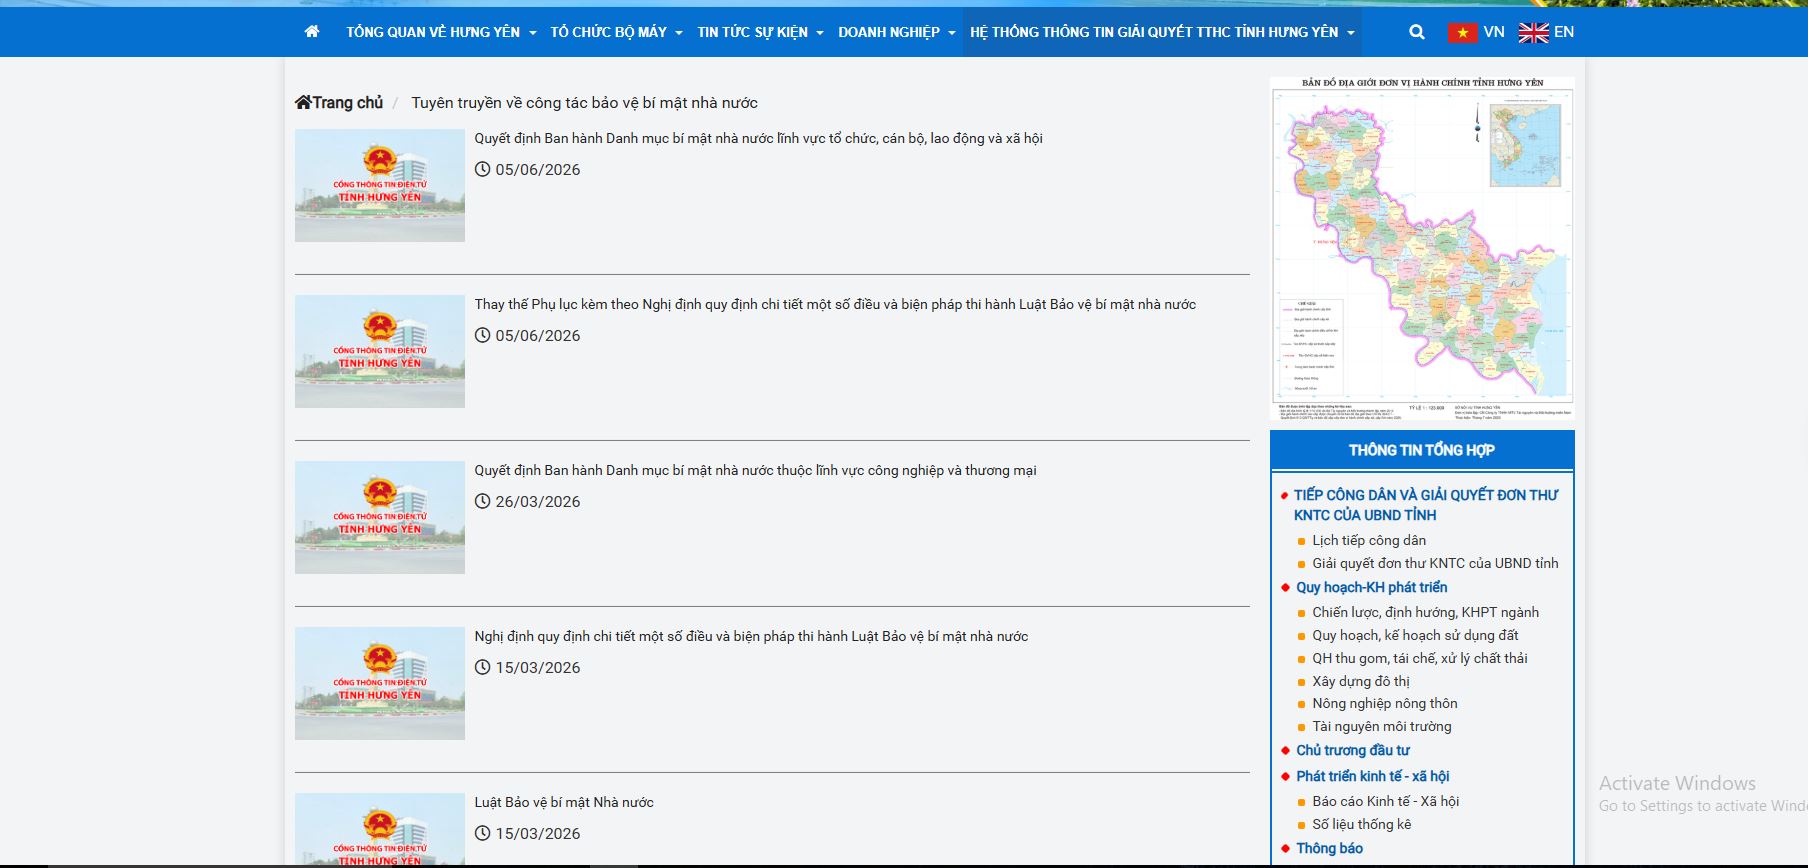Open article Thay thế Phụ lục kèm theo Nghị định

pos(835,304)
